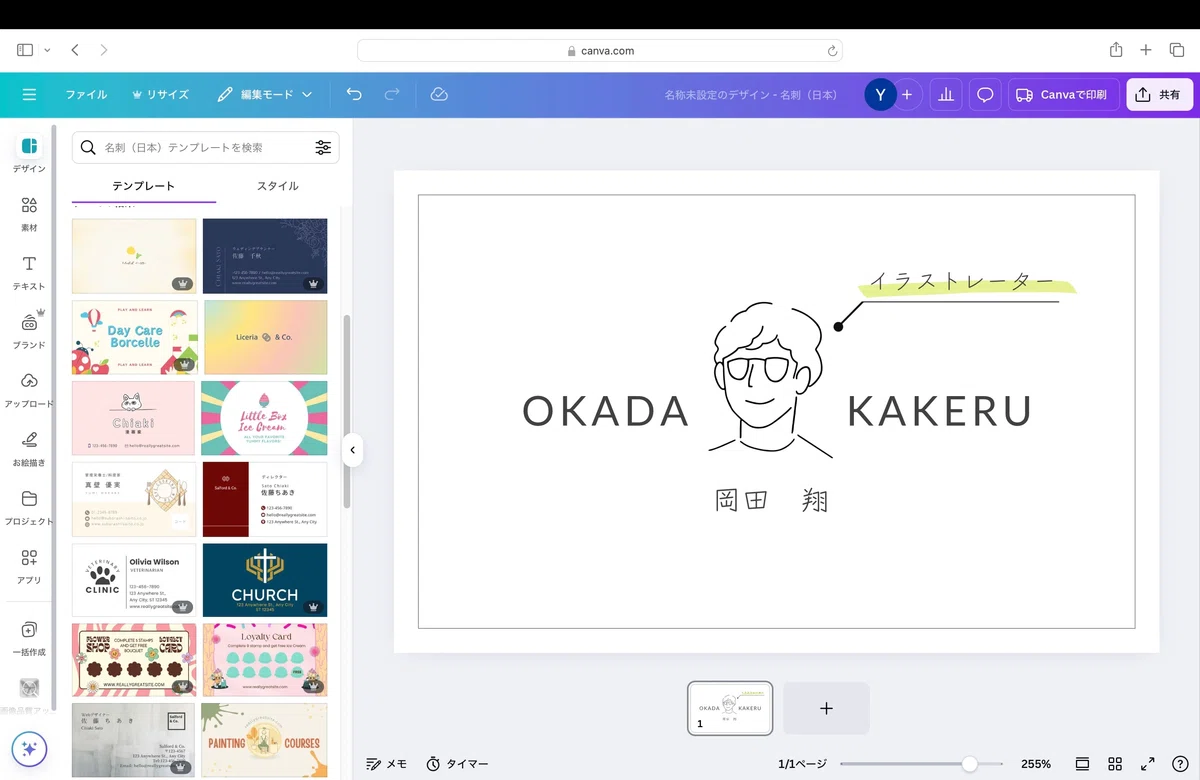This screenshot has width=1200, height=780.
Task: Open new Safari tab
Action: point(1146,50)
